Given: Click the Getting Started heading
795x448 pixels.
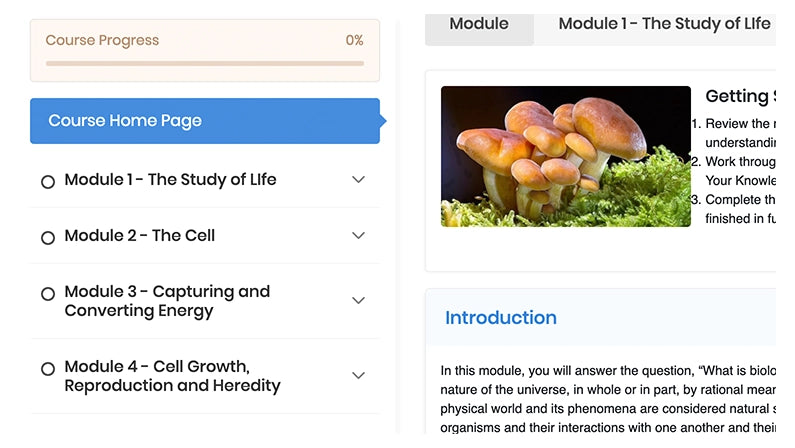Looking at the screenshot, I should 740,97.
